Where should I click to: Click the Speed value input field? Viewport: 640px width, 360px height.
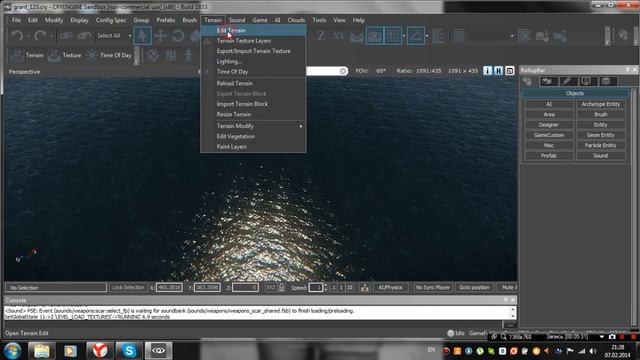(x=316, y=287)
